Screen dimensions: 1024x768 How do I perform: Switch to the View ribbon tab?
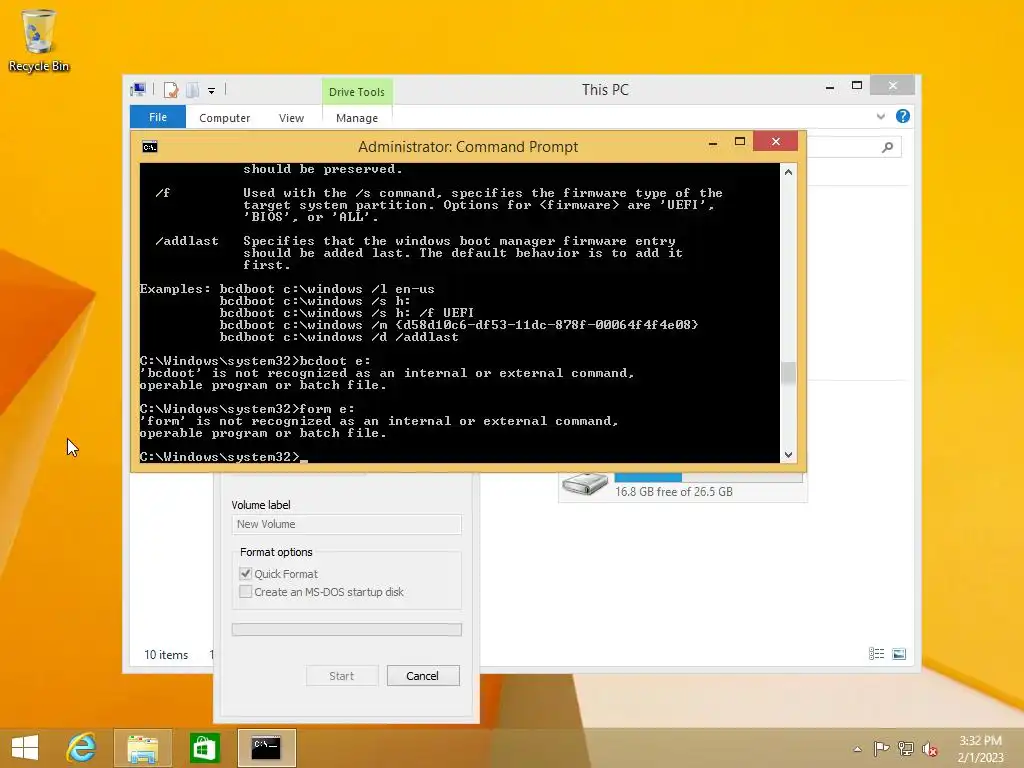tap(291, 118)
